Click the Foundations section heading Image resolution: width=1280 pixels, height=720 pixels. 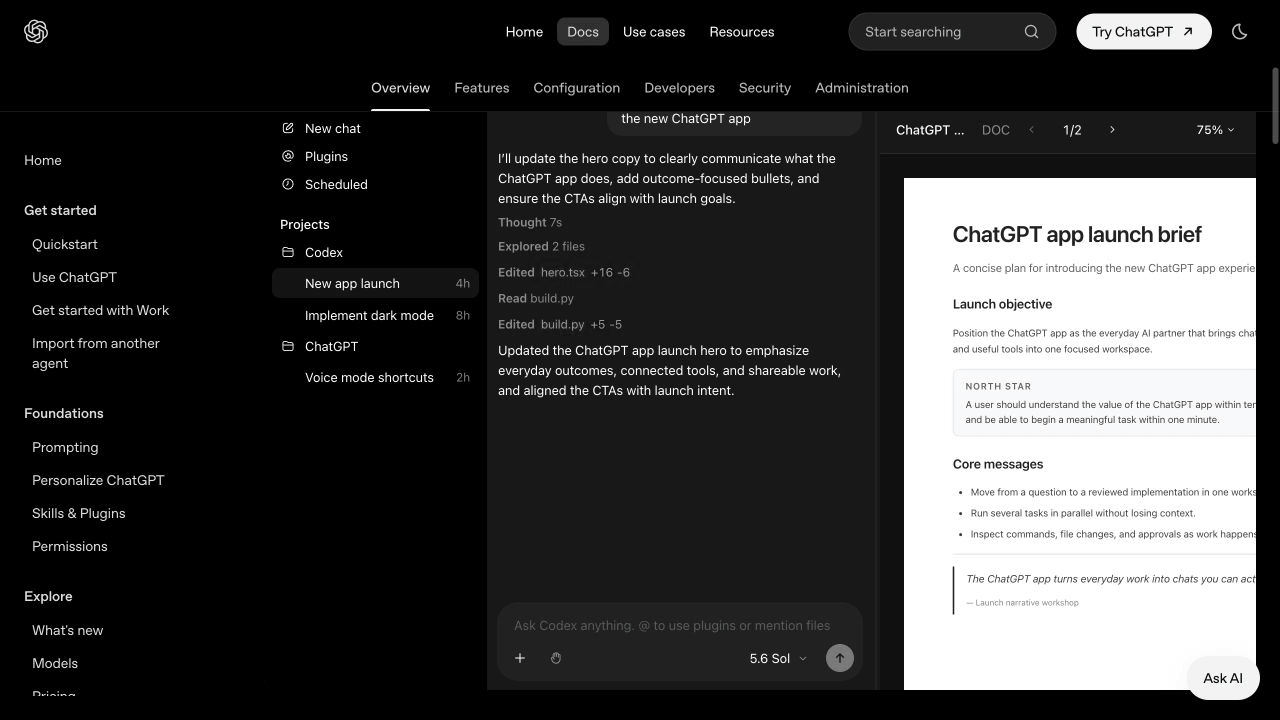[64, 413]
